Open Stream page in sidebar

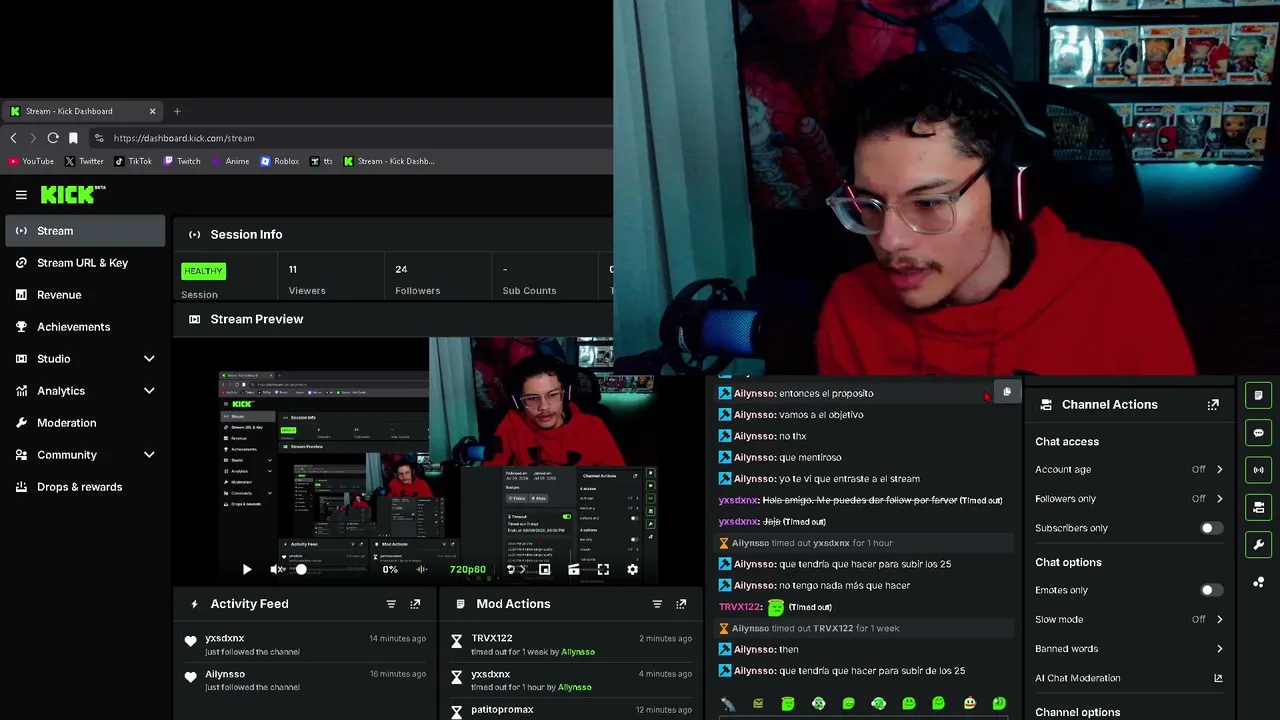pyautogui.click(x=85, y=231)
